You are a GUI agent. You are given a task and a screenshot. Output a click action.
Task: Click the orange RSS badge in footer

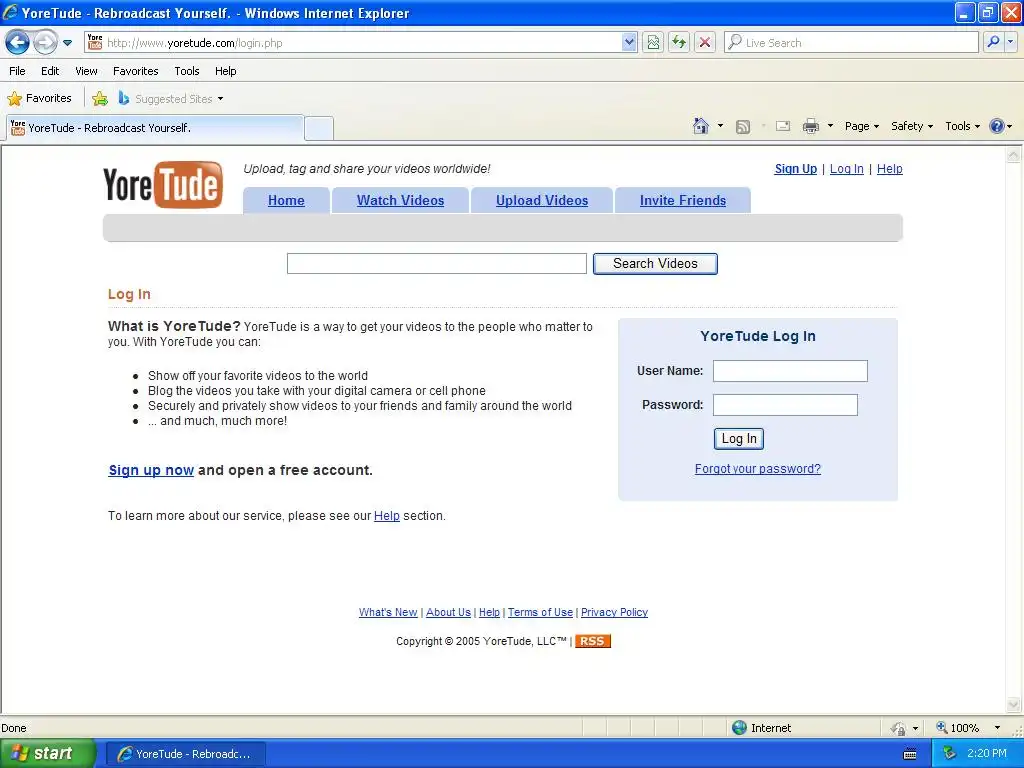tap(592, 641)
